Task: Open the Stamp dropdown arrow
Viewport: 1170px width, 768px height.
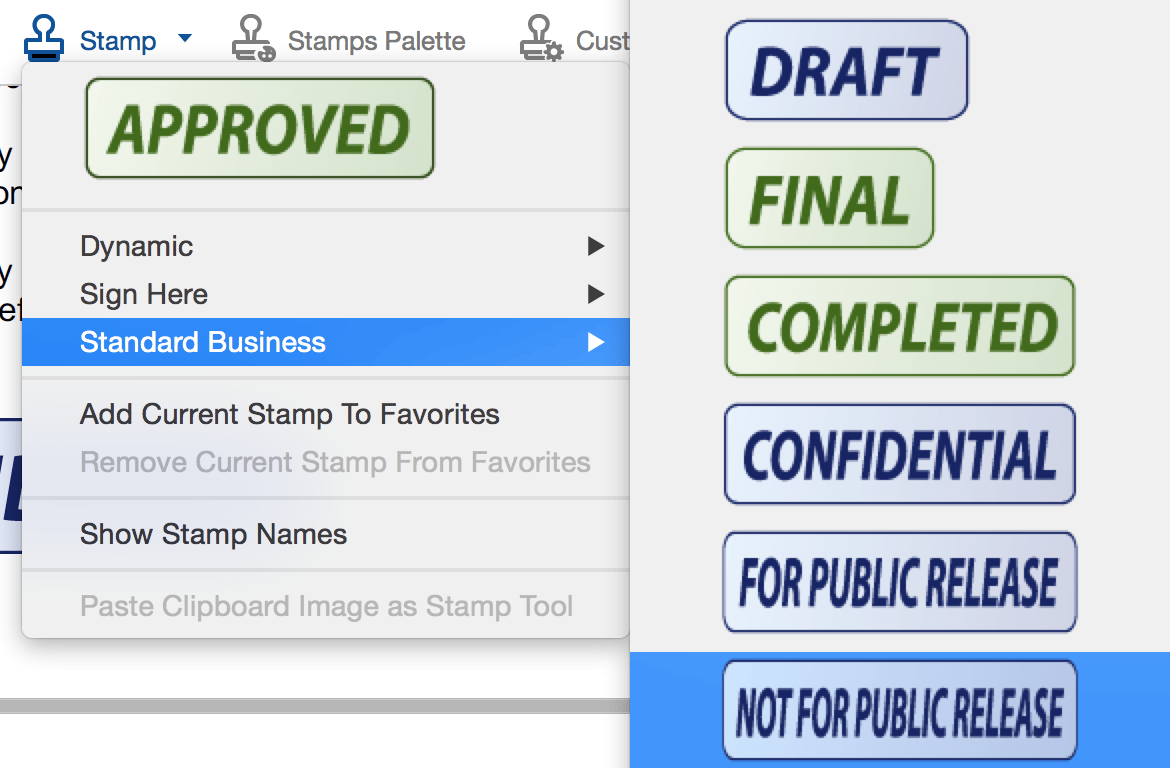Action: [x=184, y=39]
